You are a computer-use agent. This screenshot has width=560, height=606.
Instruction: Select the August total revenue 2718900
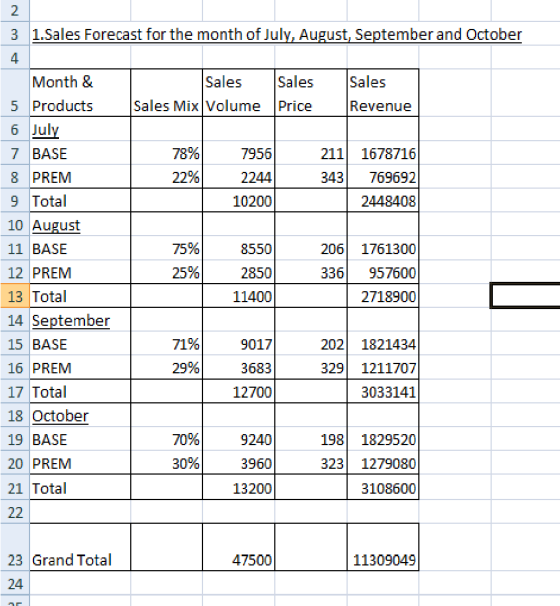[383, 296]
